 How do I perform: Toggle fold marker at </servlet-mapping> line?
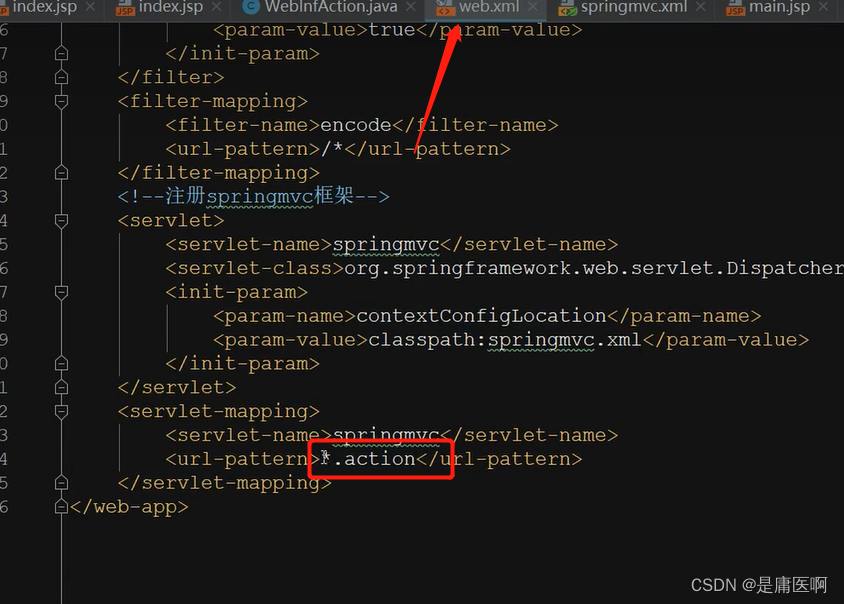pos(61,483)
